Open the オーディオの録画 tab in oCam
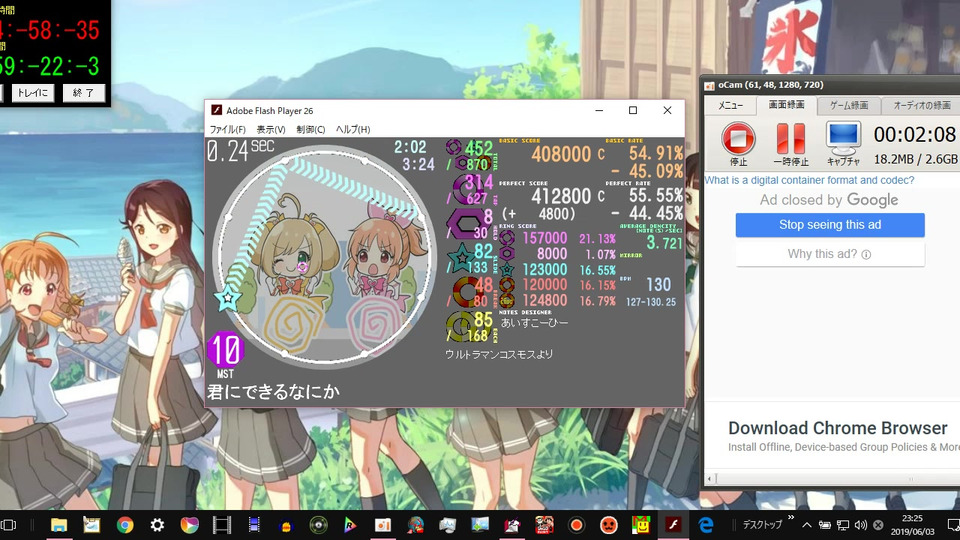This screenshot has height=540, width=960. tap(921, 105)
